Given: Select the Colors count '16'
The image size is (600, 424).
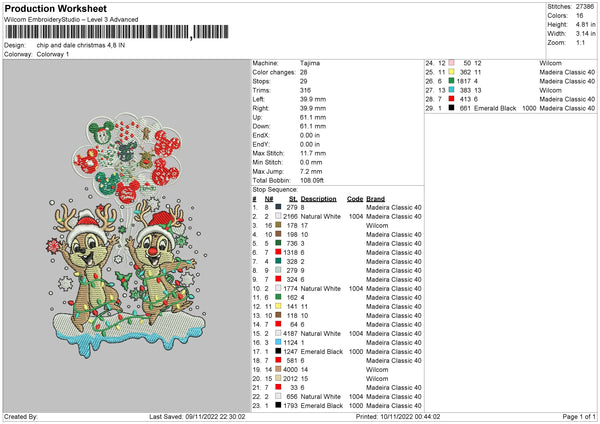Looking at the screenshot, I should [x=580, y=16].
